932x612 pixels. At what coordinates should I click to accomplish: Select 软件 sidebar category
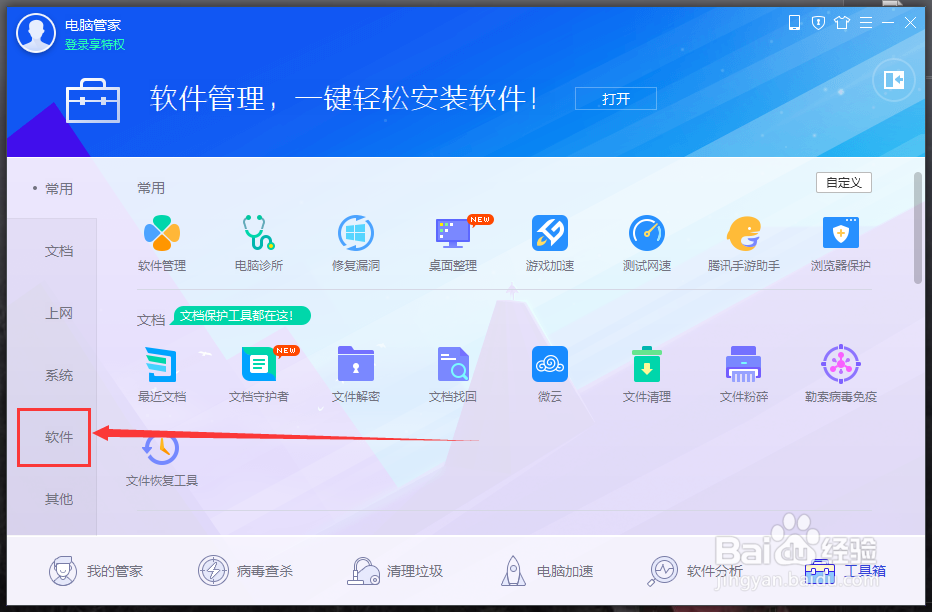click(59, 437)
